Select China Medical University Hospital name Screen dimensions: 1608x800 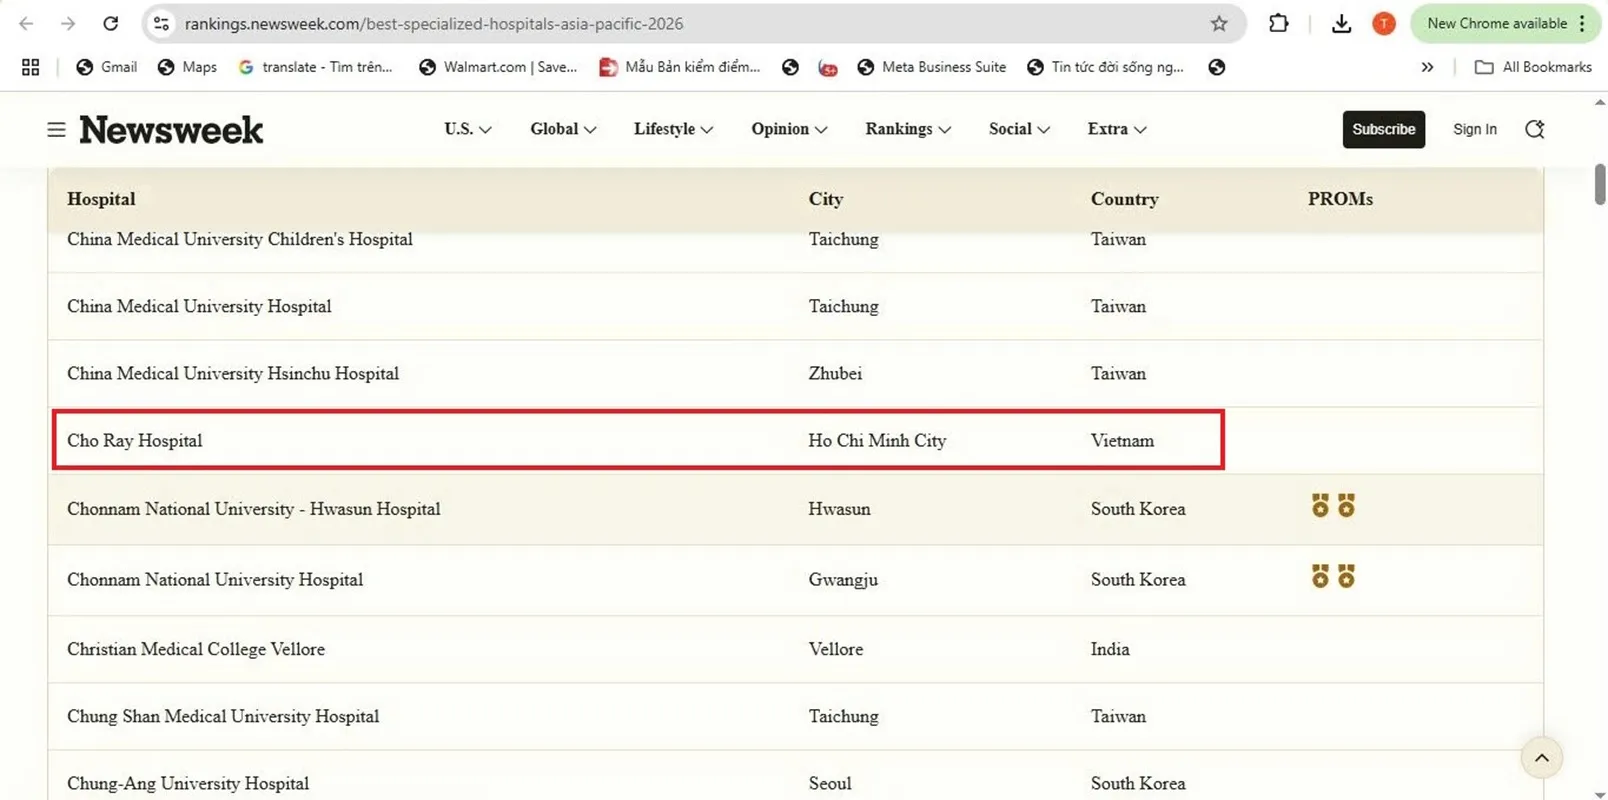pos(199,307)
